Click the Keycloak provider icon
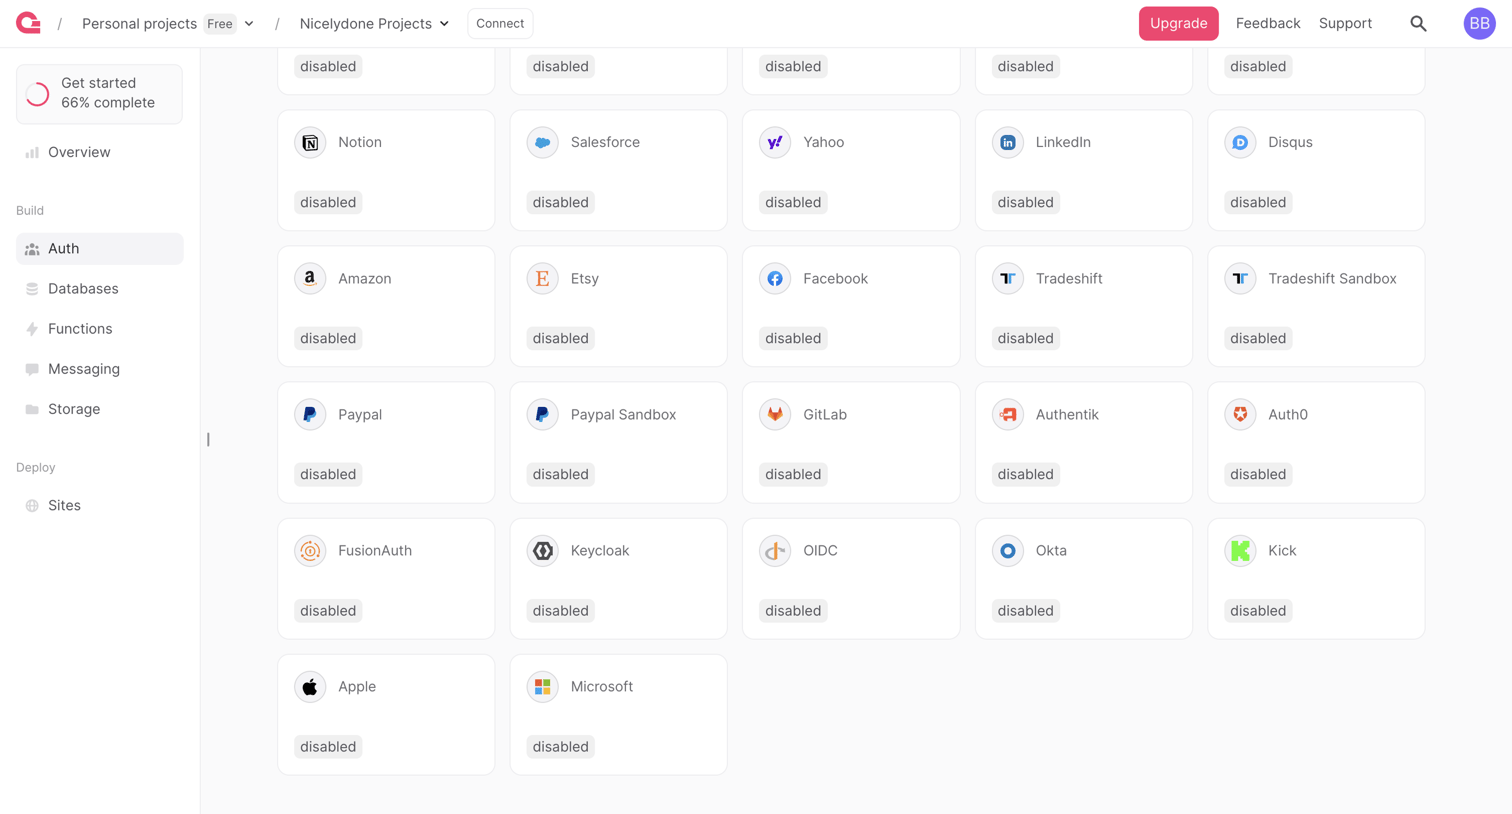The width and height of the screenshot is (1512, 814). click(542, 550)
